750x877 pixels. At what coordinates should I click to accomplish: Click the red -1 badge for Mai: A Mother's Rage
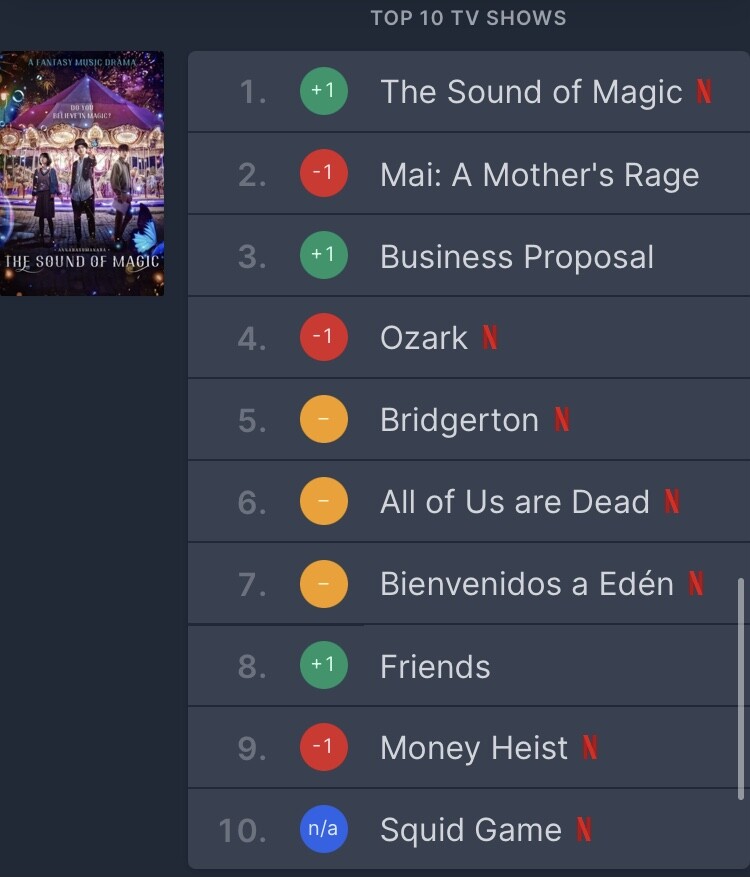pos(323,175)
